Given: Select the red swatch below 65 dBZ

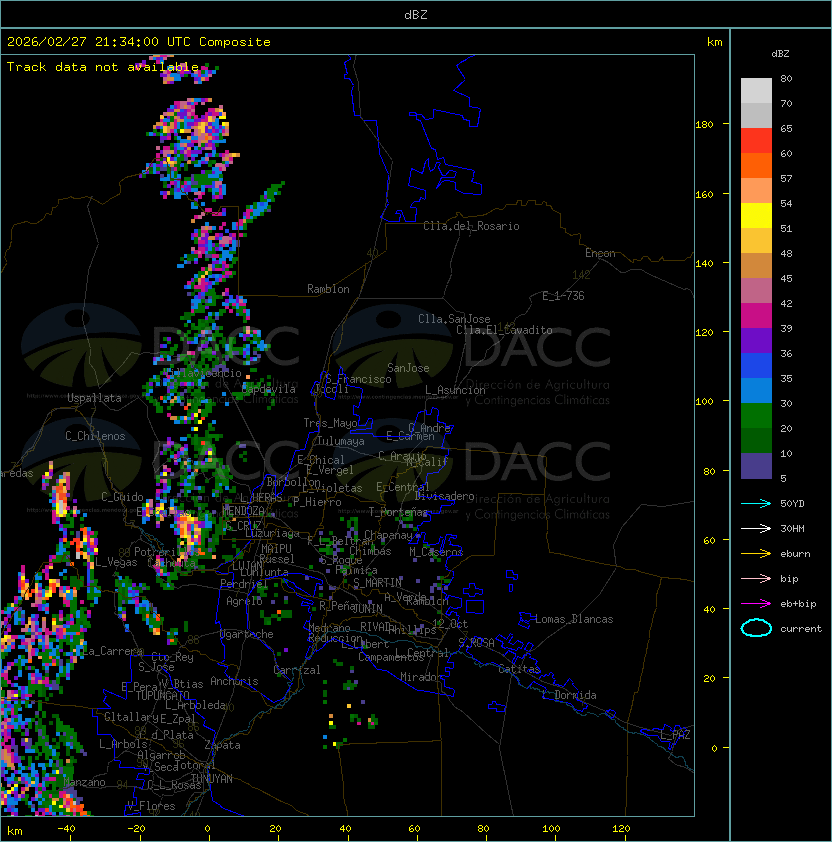Looking at the screenshot, I should 756,141.
